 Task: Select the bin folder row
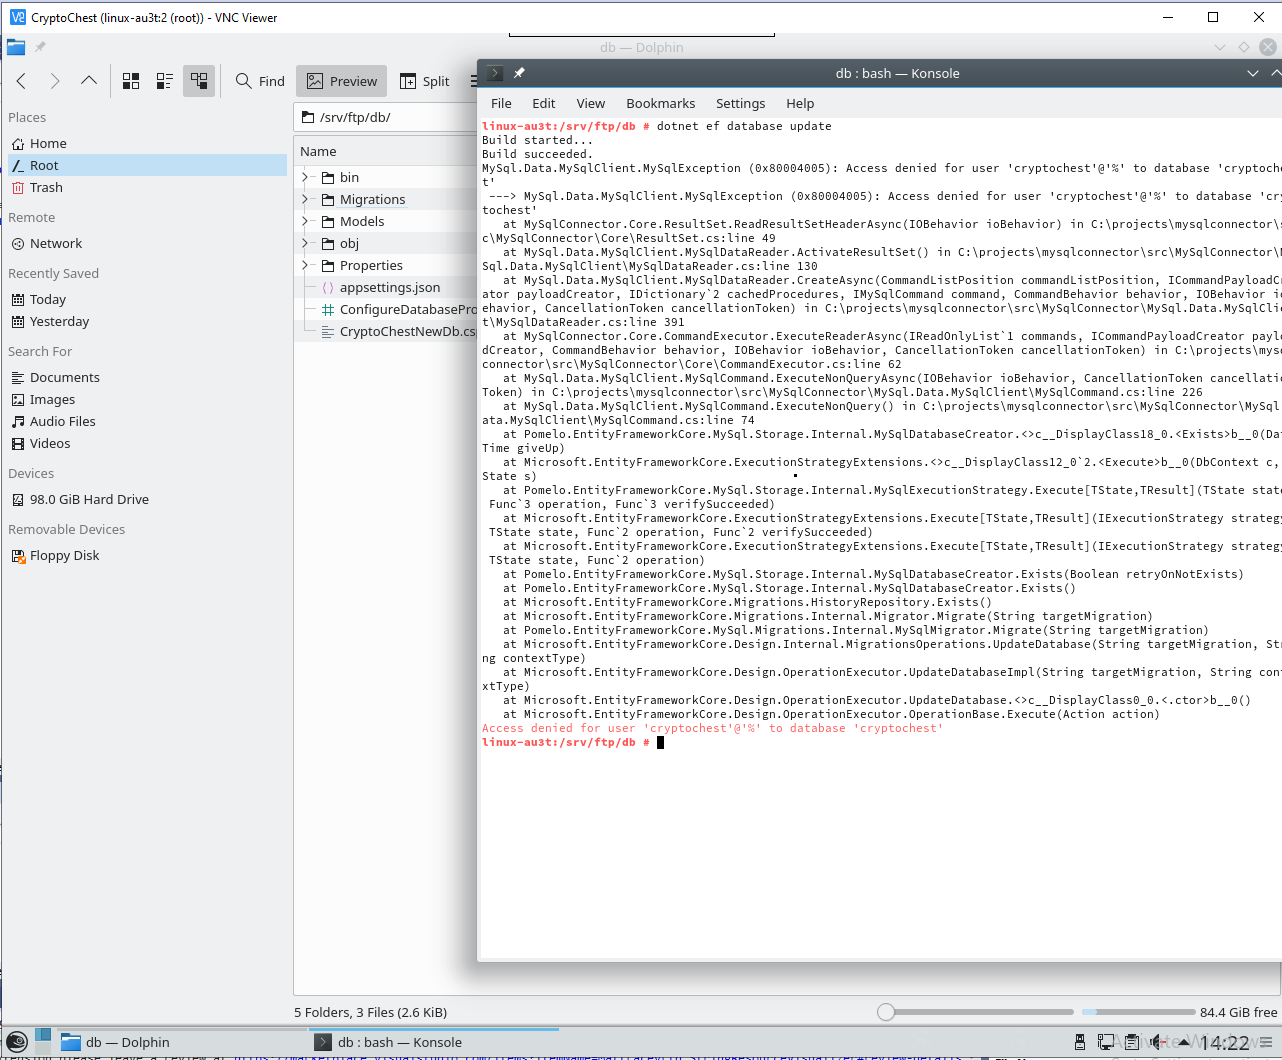[386, 177]
